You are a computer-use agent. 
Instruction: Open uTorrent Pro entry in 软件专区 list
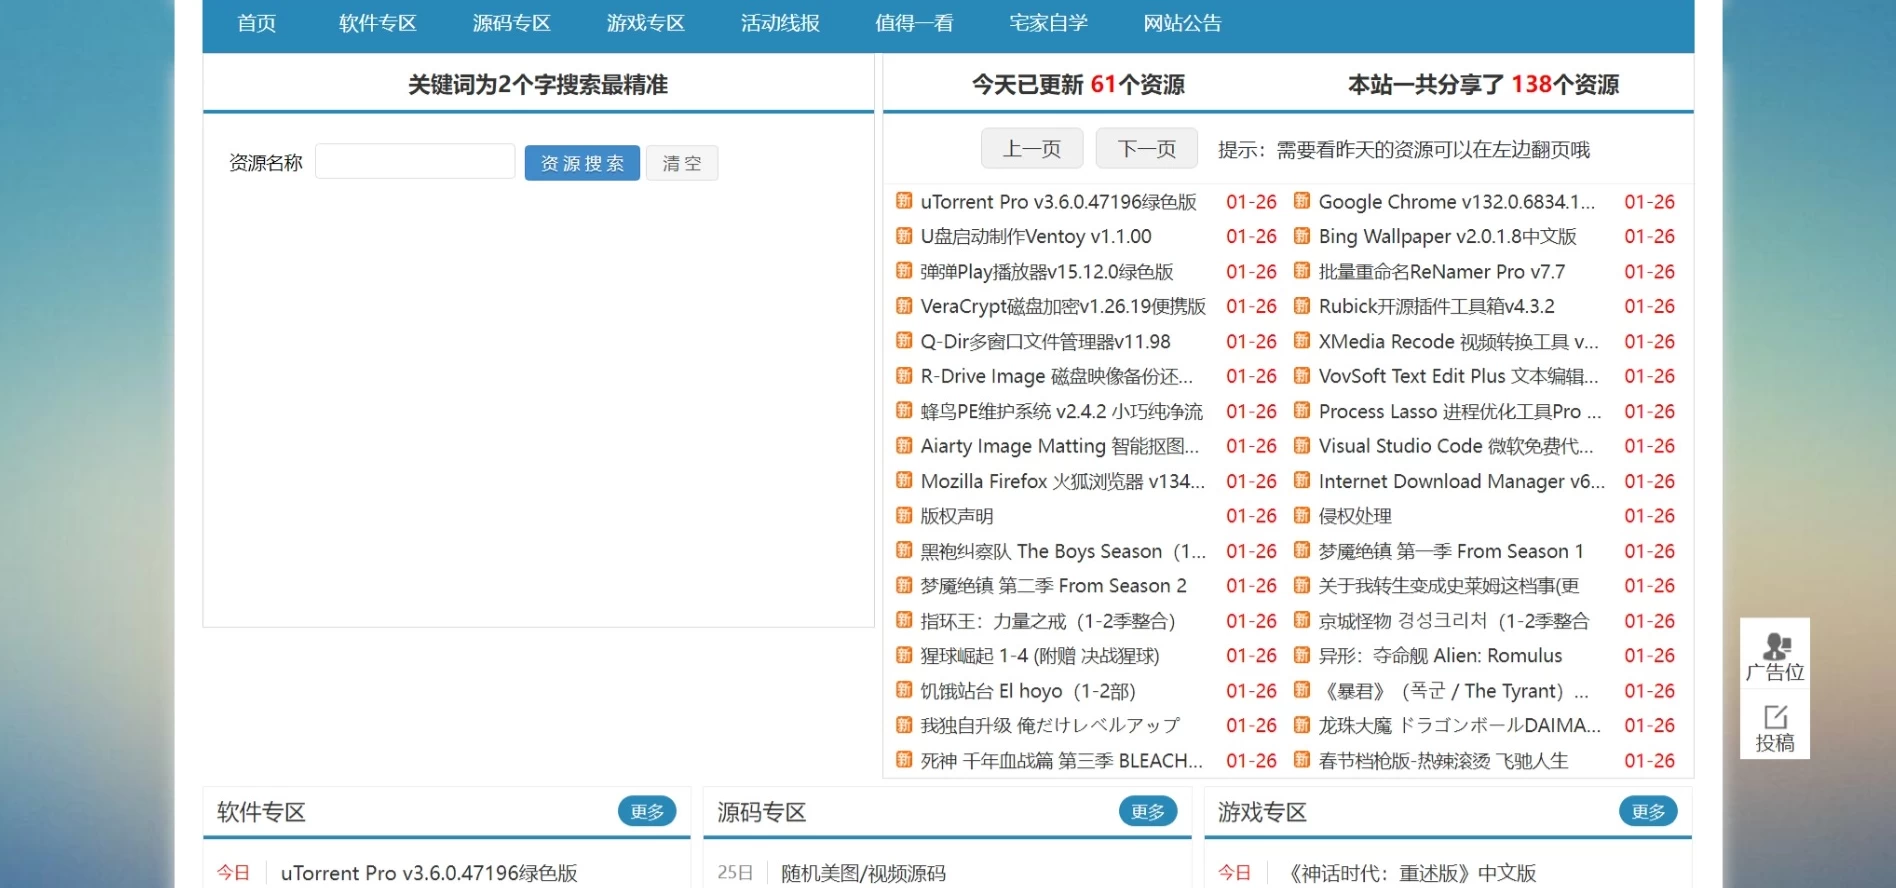(x=429, y=873)
